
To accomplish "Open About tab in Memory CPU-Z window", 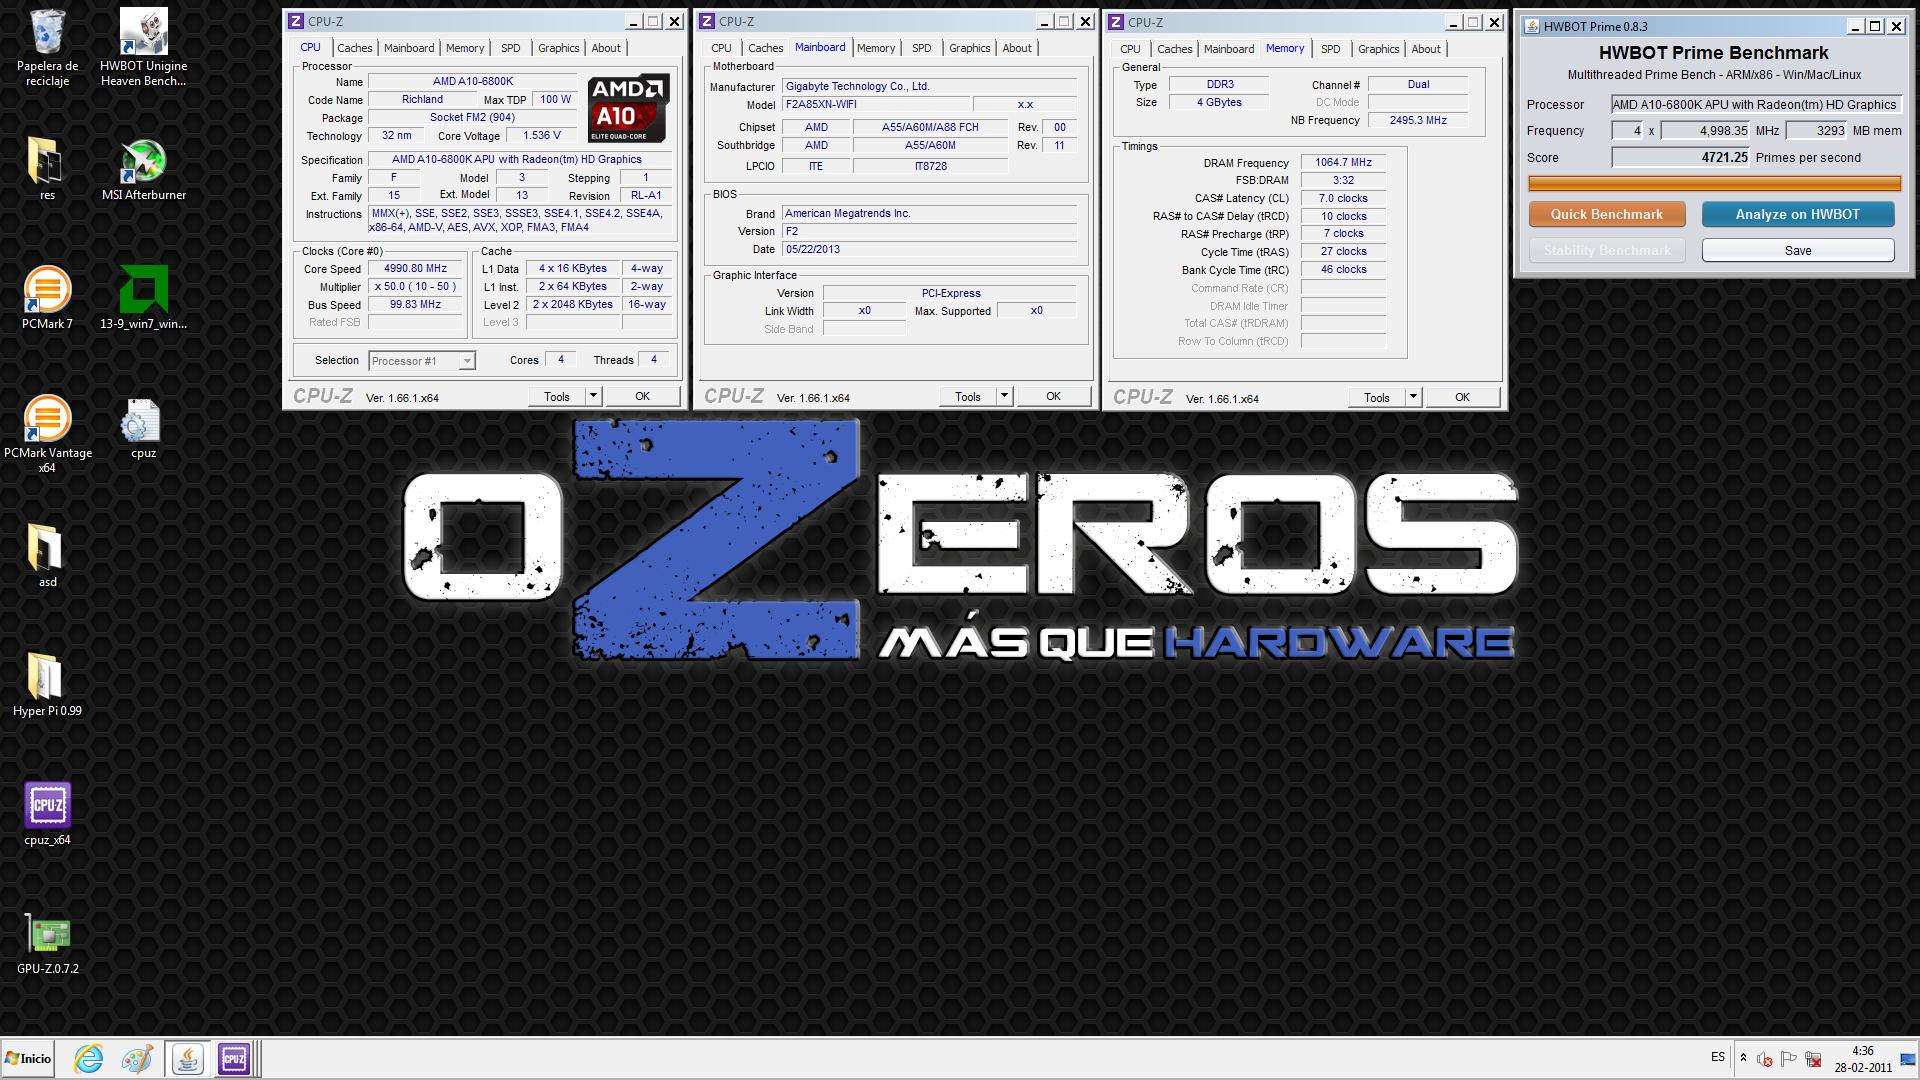I will 1426,49.
